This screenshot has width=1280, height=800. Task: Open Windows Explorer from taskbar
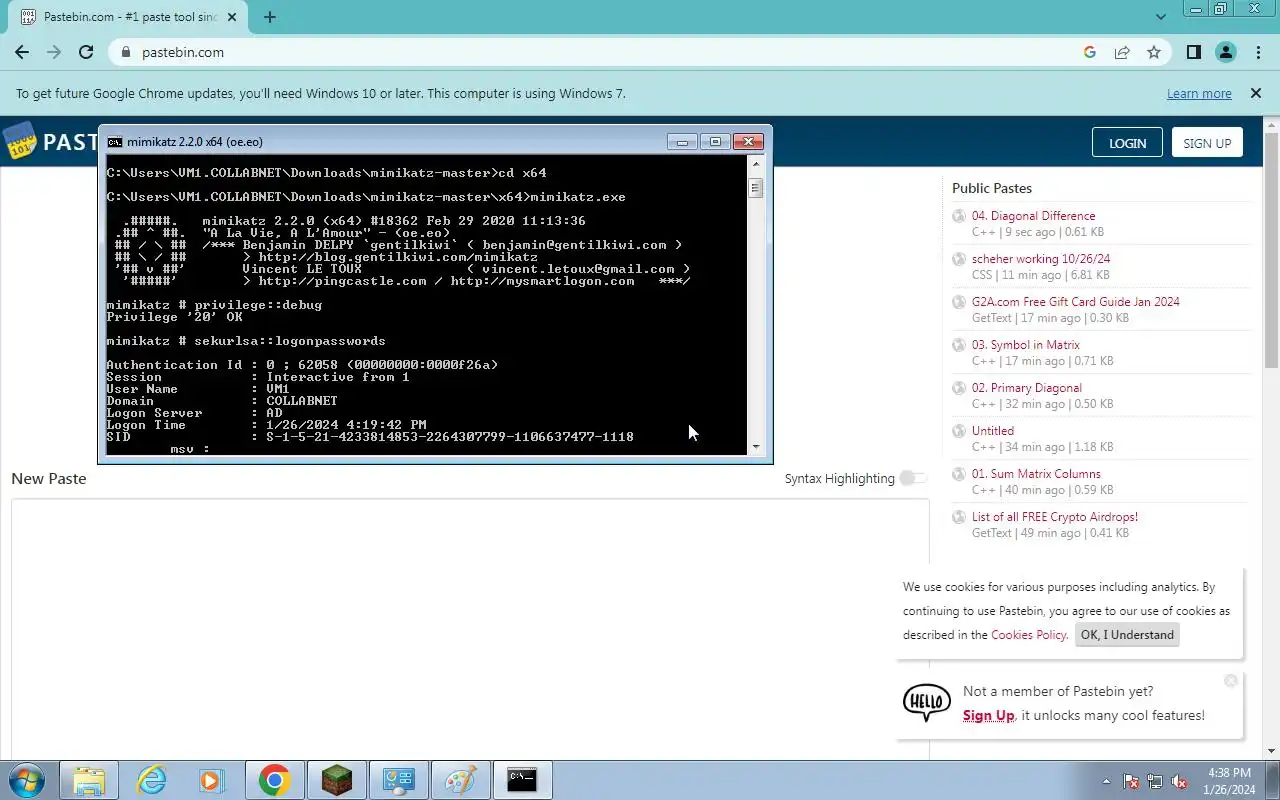(88, 780)
